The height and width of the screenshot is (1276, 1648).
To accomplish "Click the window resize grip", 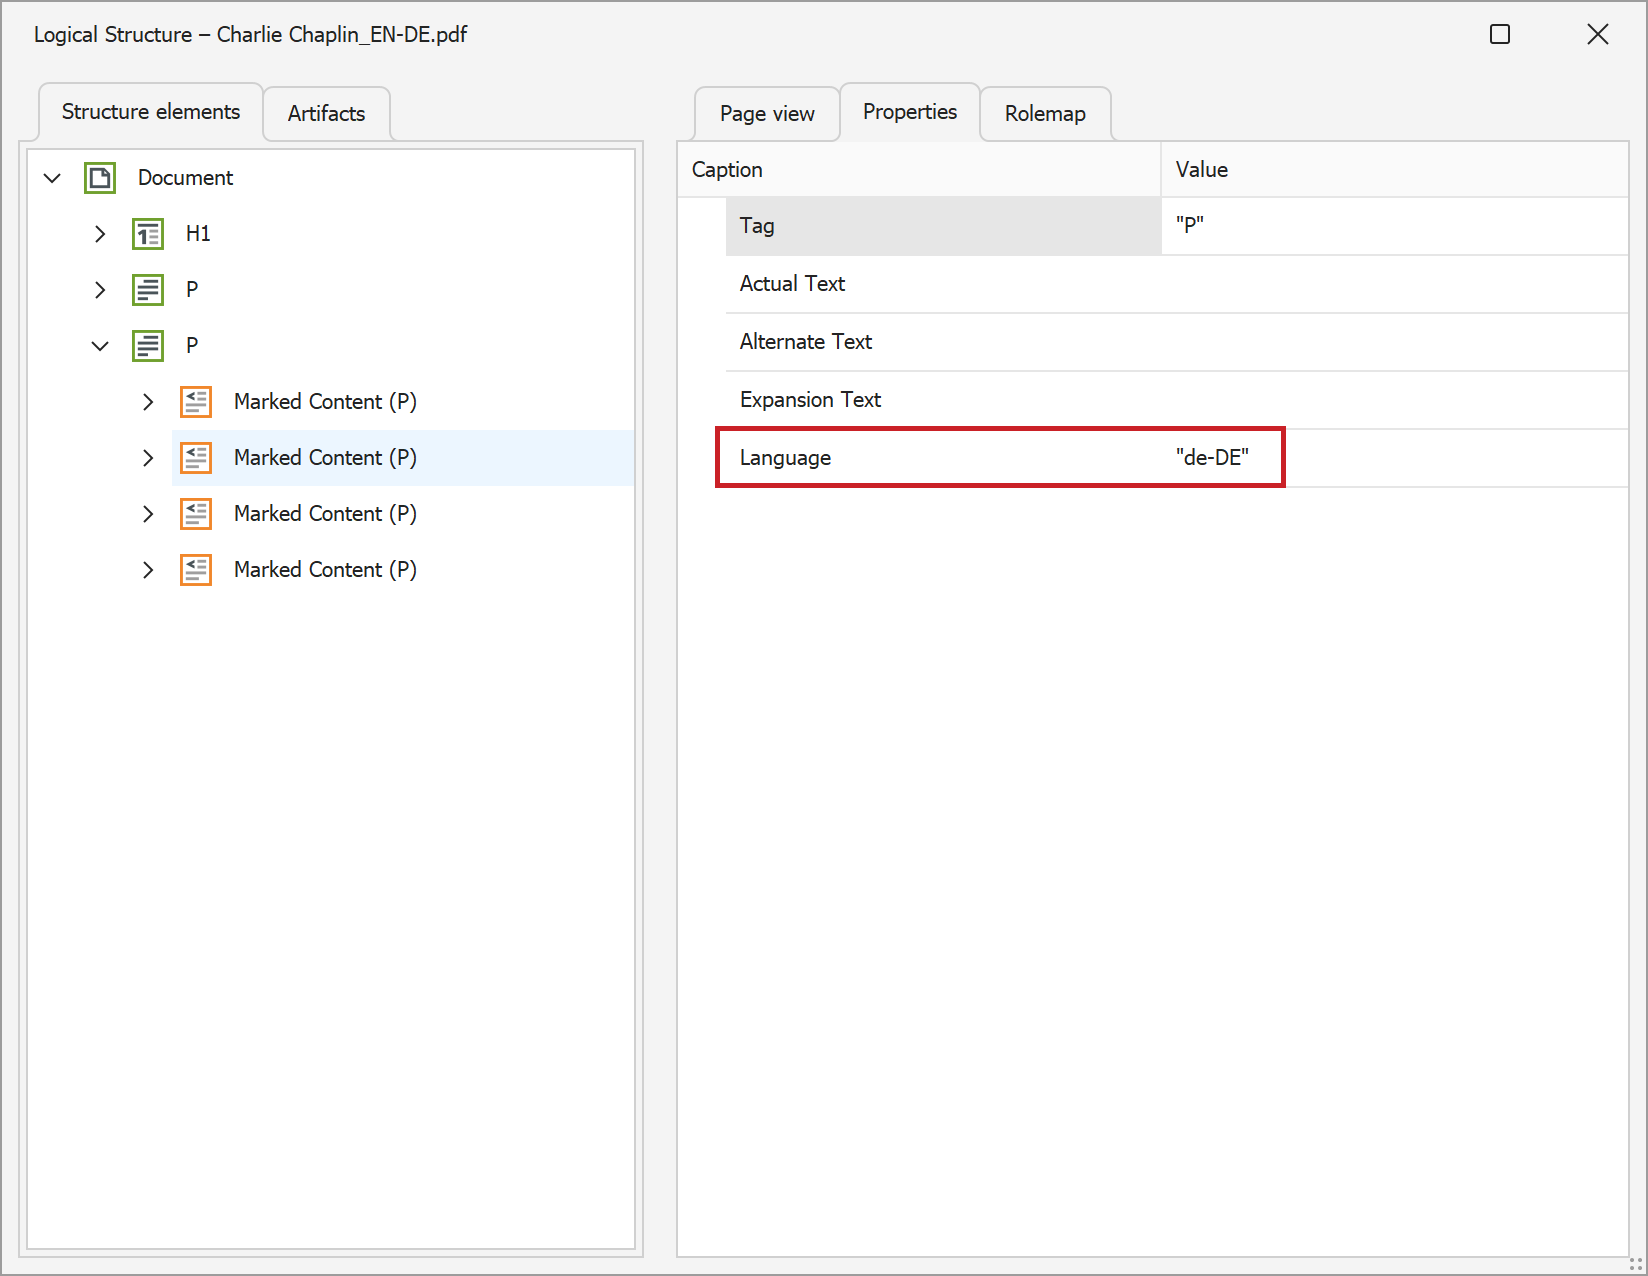I will tap(1636, 1264).
